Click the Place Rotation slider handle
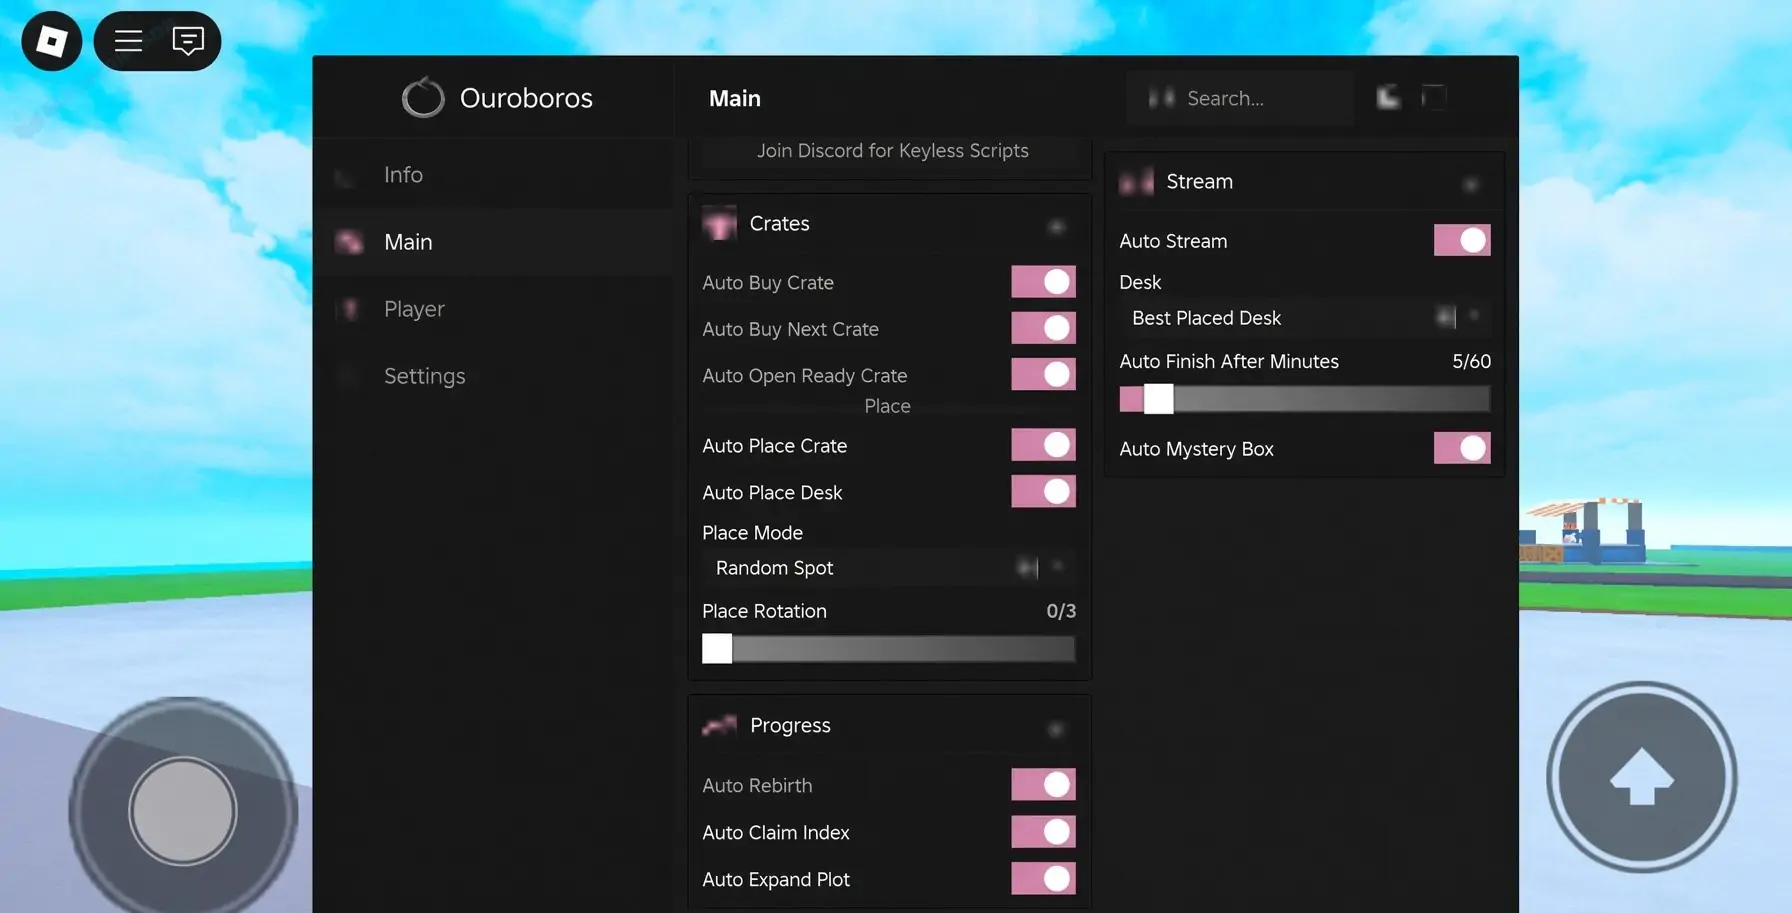Screen dimensions: 1792x913 click(717, 649)
